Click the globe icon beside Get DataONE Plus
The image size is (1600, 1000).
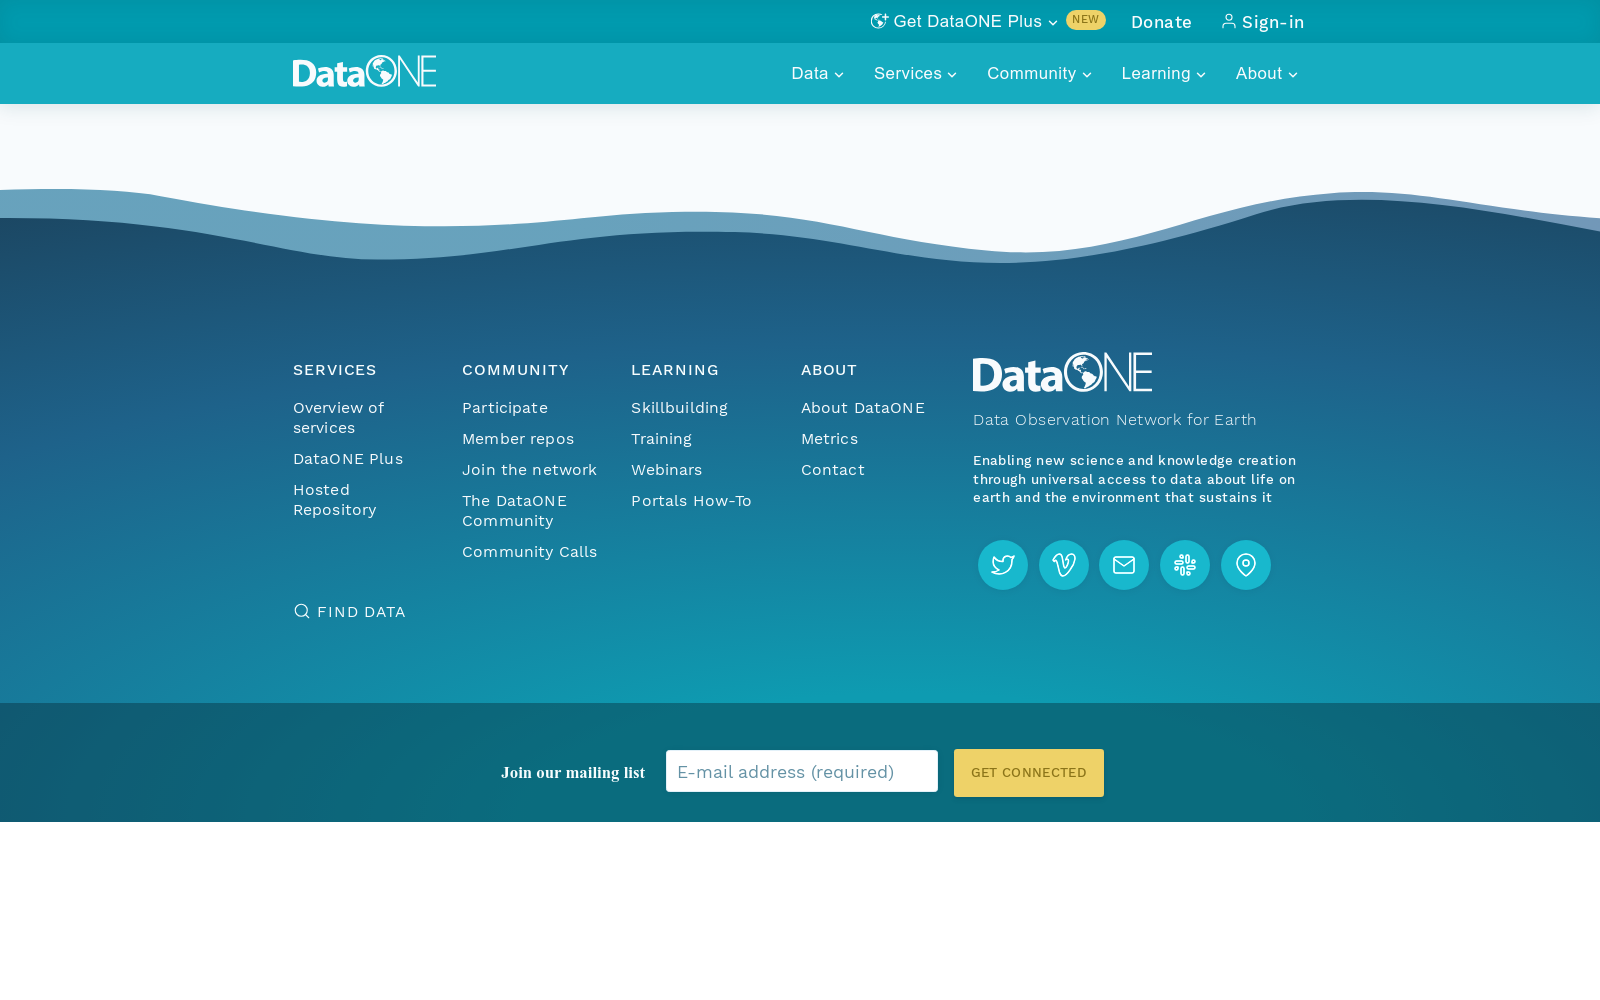click(x=879, y=21)
